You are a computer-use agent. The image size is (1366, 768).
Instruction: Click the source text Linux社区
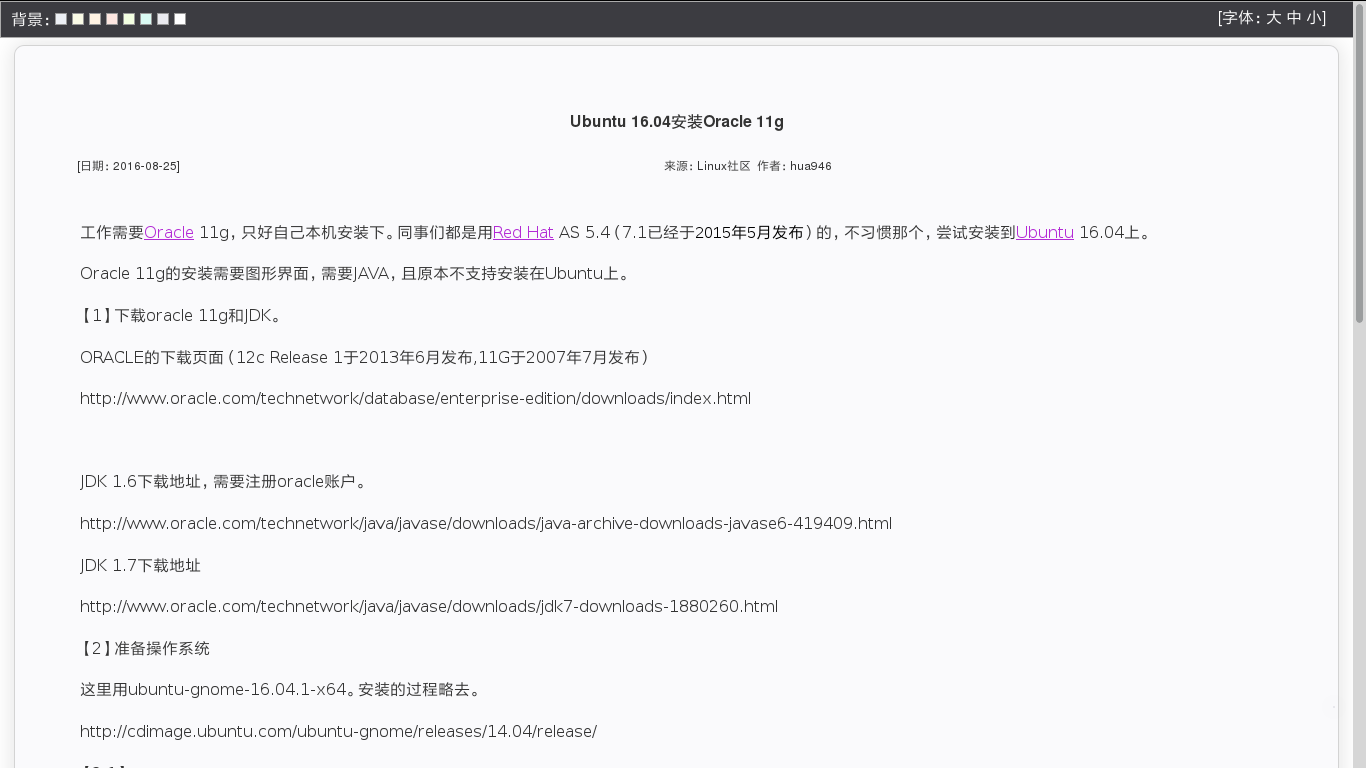click(724, 166)
